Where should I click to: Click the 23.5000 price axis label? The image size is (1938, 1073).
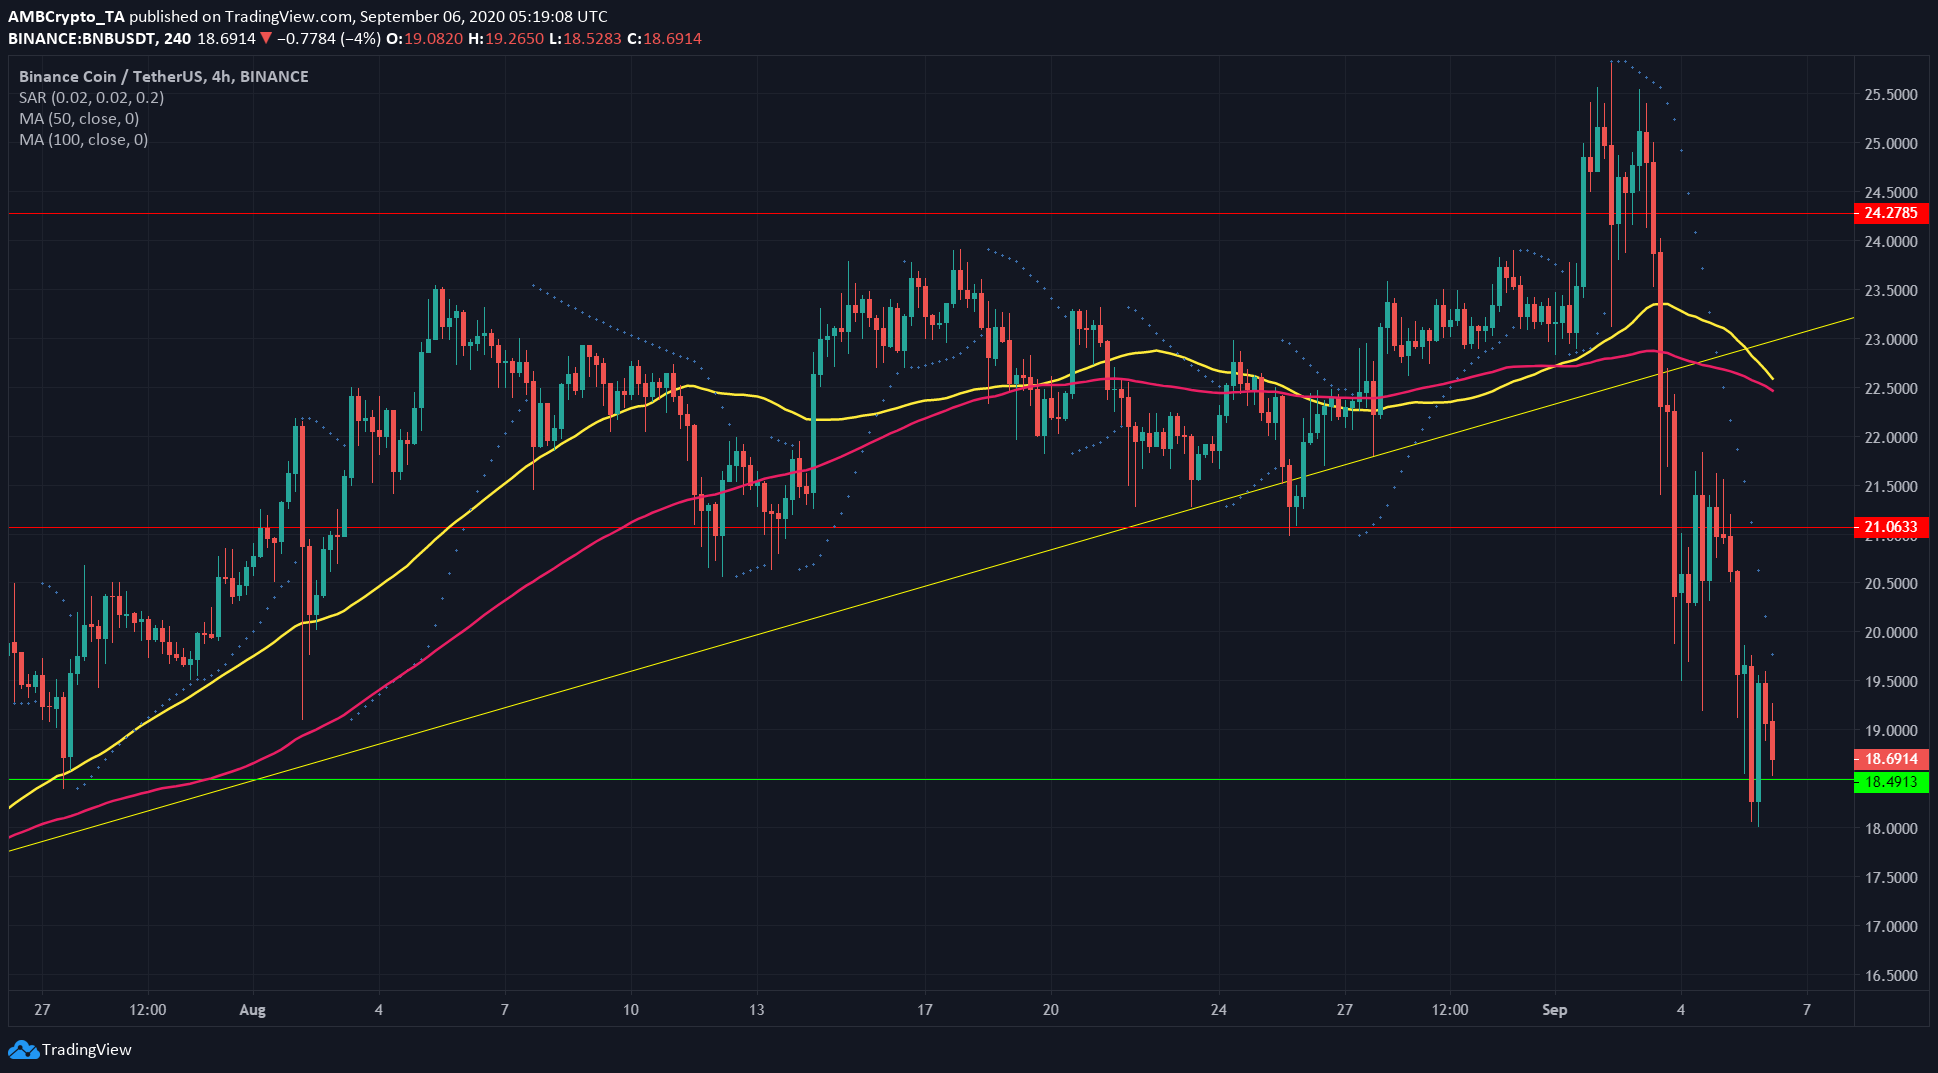click(1890, 291)
